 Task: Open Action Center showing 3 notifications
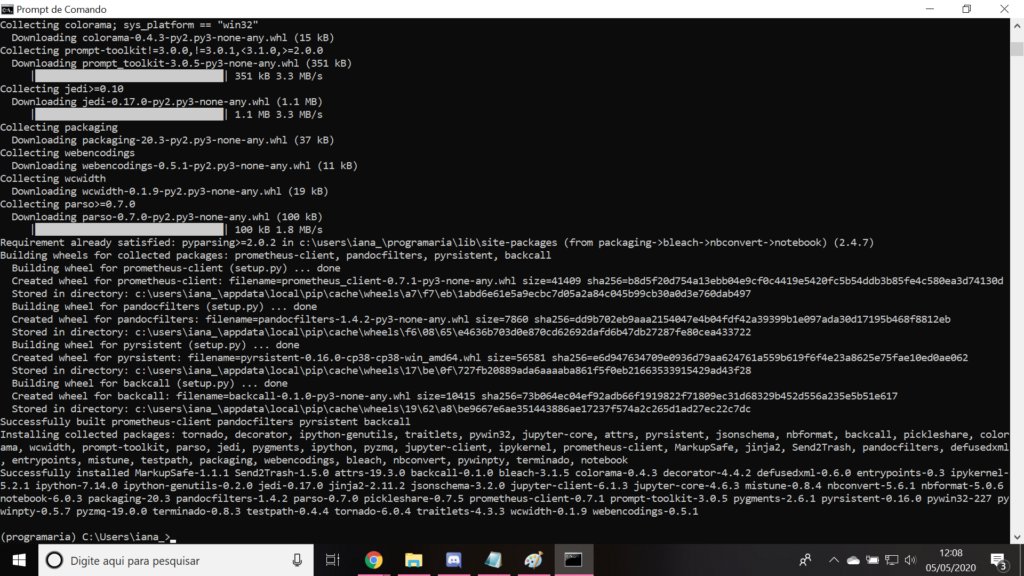tap(997, 560)
